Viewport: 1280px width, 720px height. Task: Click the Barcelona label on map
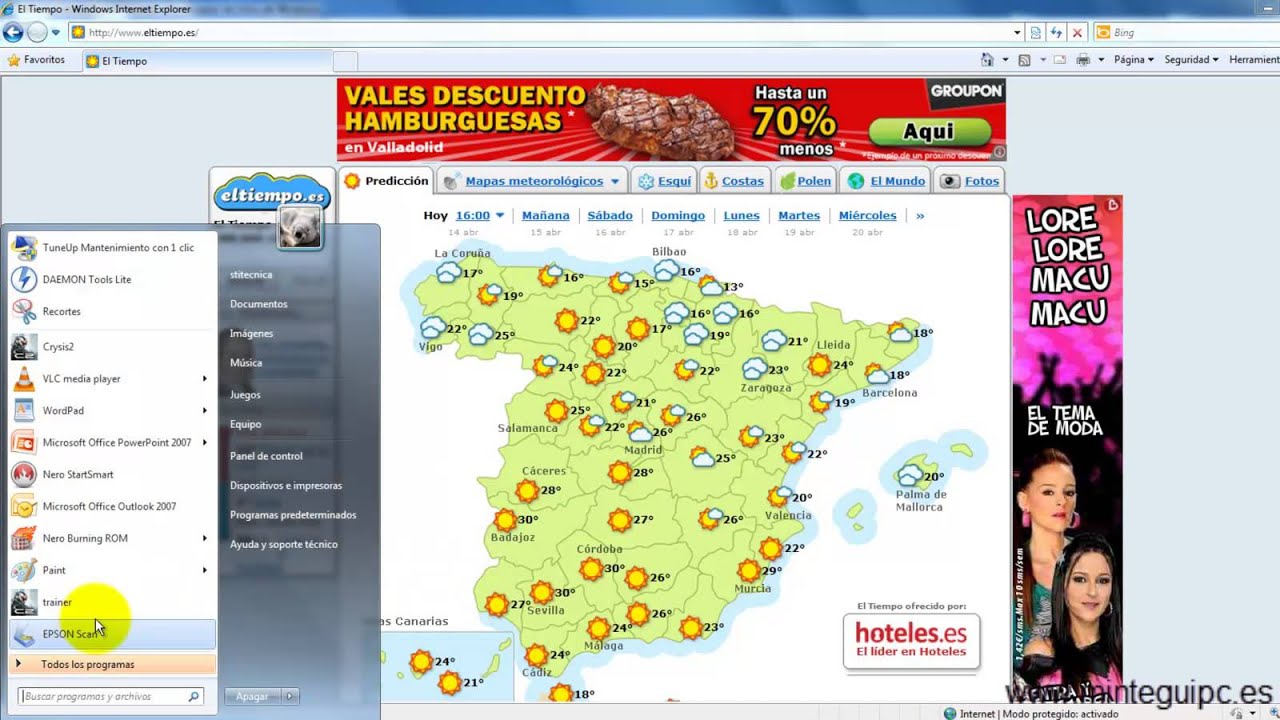coord(889,393)
